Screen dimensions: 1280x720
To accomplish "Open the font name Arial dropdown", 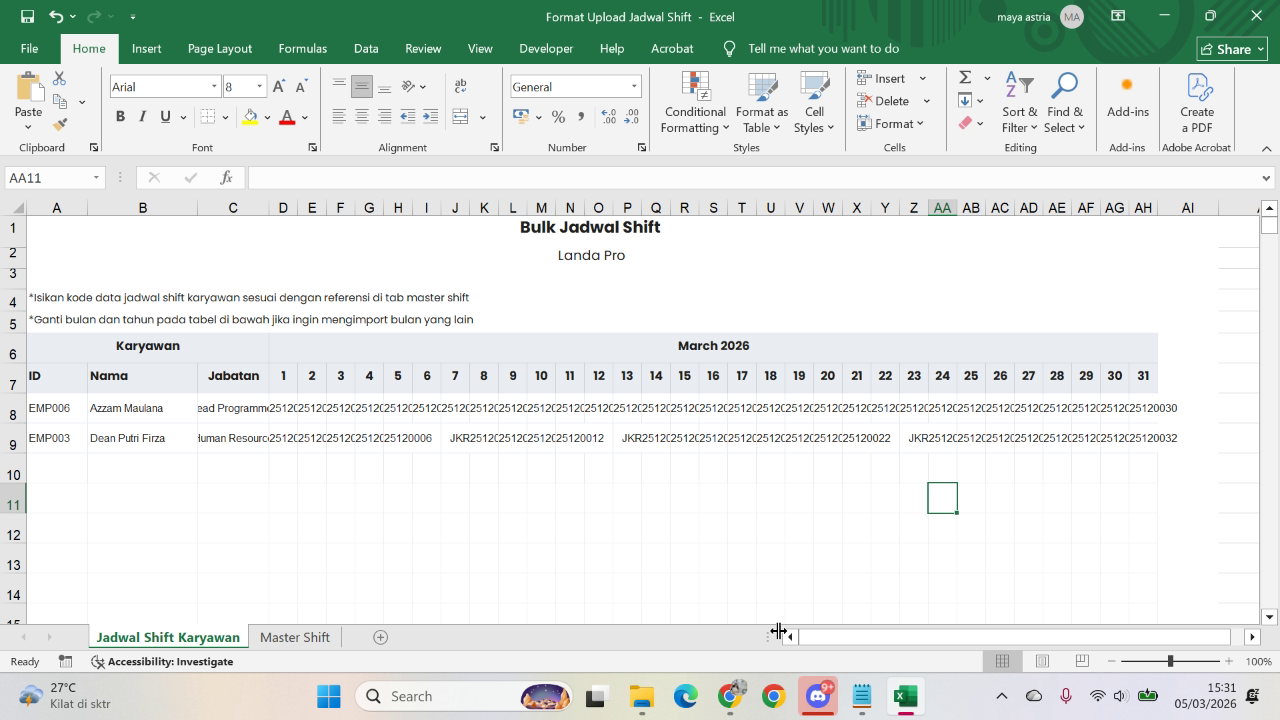I will pos(213,87).
